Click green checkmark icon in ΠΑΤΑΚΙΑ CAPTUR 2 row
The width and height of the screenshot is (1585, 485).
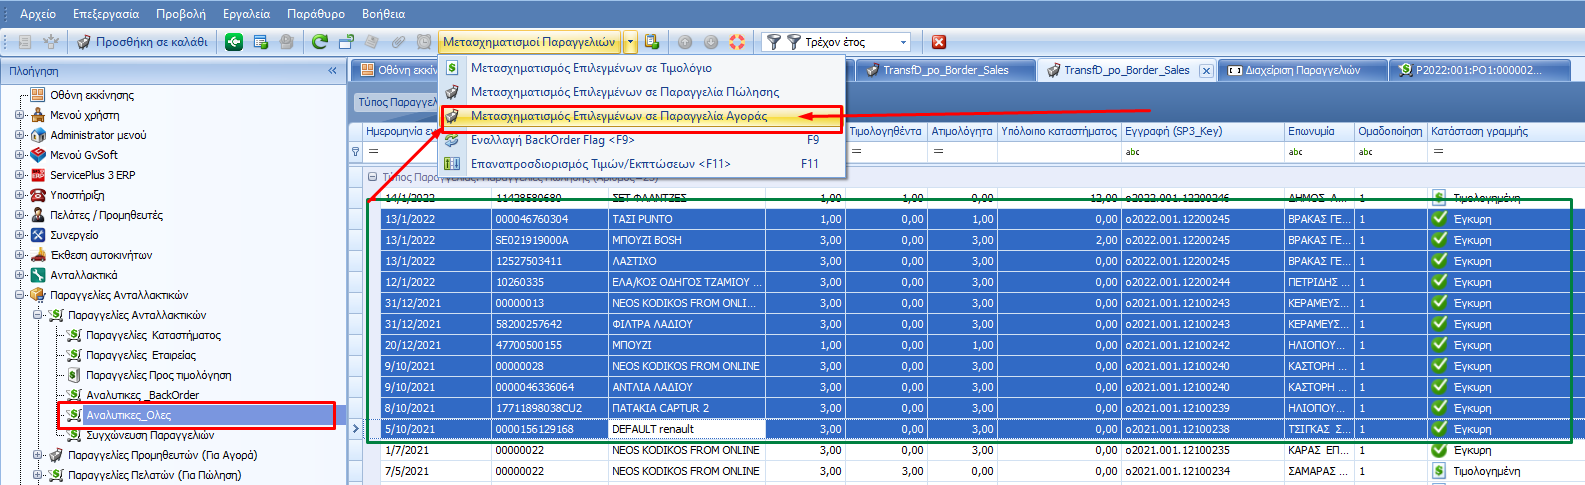(1439, 407)
